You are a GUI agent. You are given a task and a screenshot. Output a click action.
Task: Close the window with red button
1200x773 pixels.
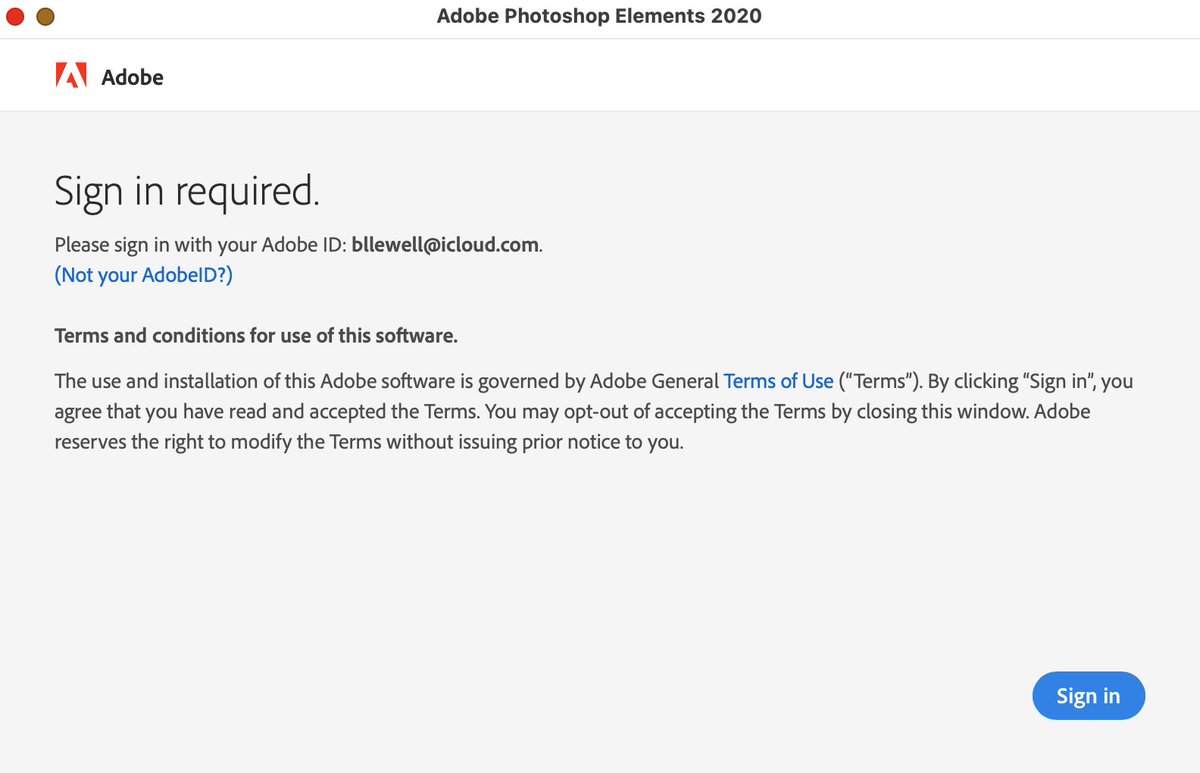pos(15,16)
